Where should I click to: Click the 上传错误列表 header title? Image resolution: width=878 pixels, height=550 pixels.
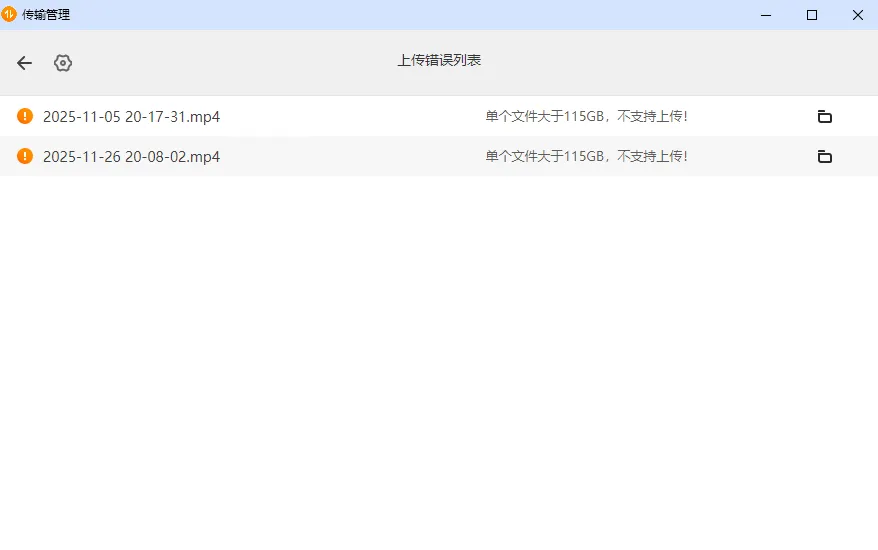click(439, 61)
